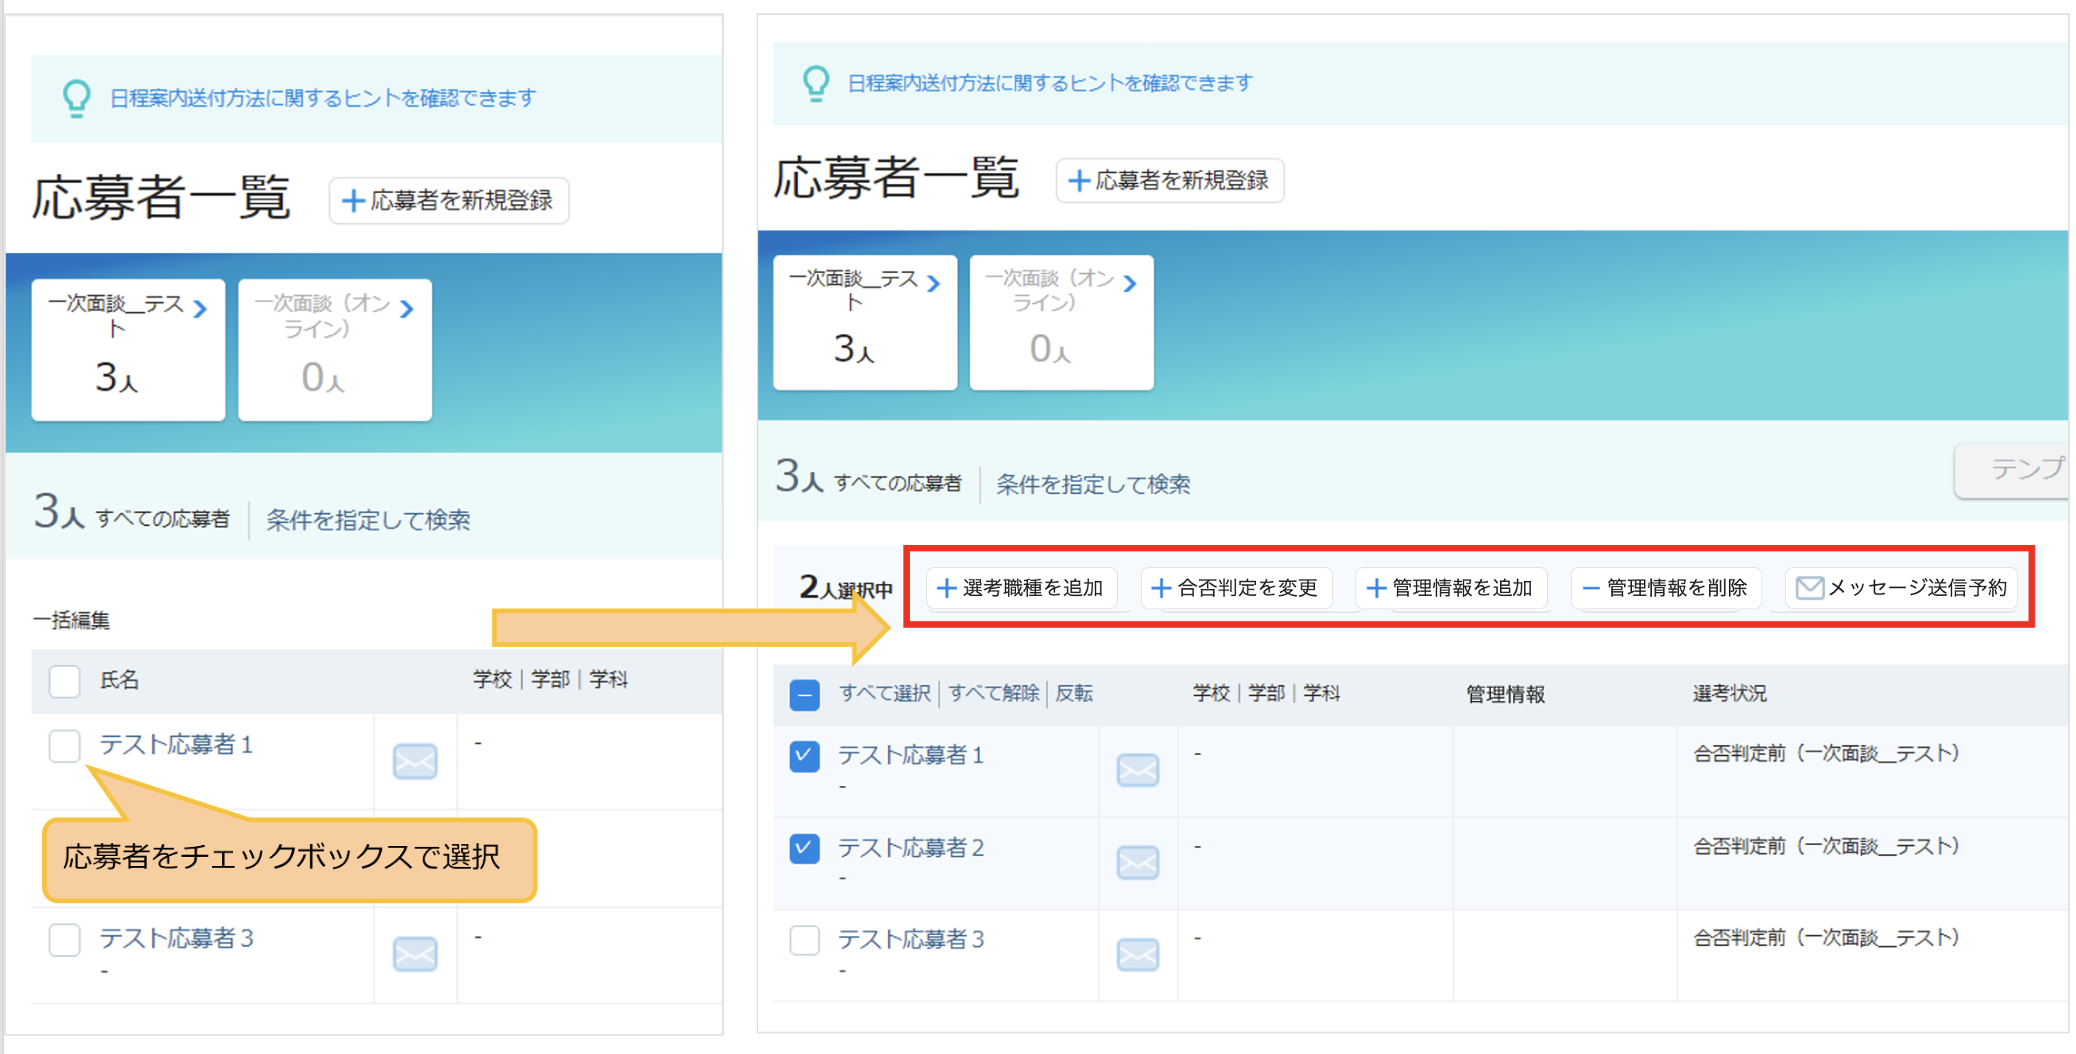Open hint link about 日程案内送付方法 in right panel
The image size is (2076, 1054).
tap(1050, 83)
